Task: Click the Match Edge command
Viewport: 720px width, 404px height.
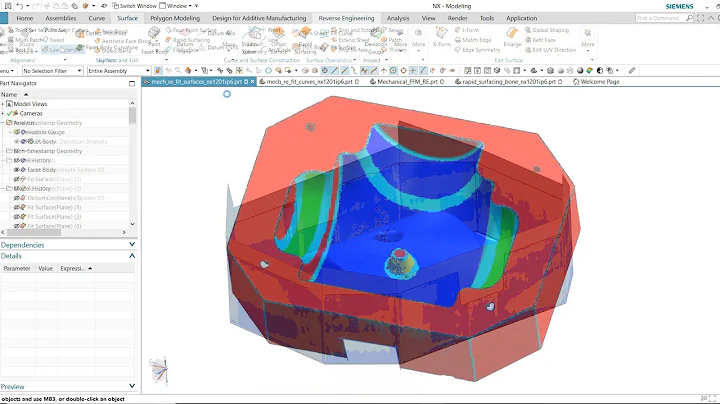Action: (473, 40)
